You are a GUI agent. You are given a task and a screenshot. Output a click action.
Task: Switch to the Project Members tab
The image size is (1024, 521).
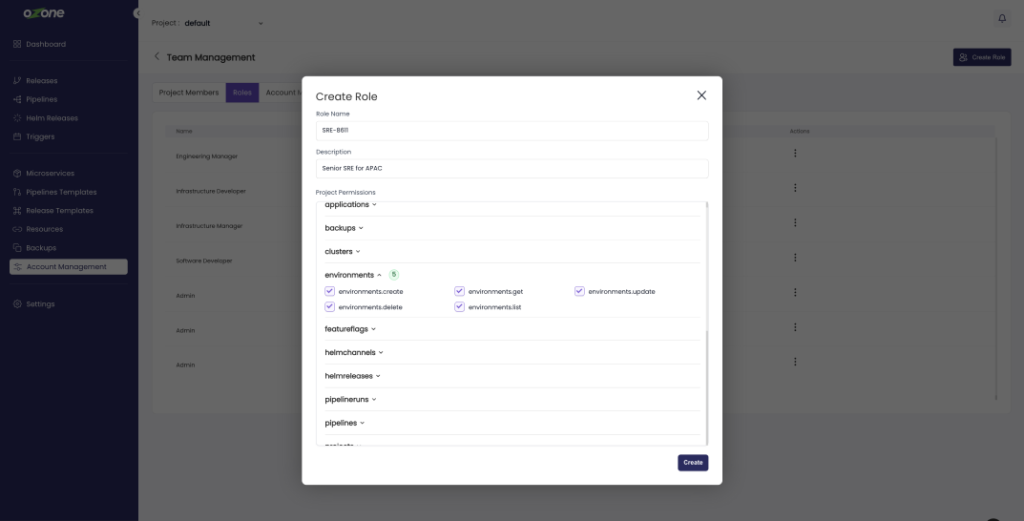tap(189, 93)
